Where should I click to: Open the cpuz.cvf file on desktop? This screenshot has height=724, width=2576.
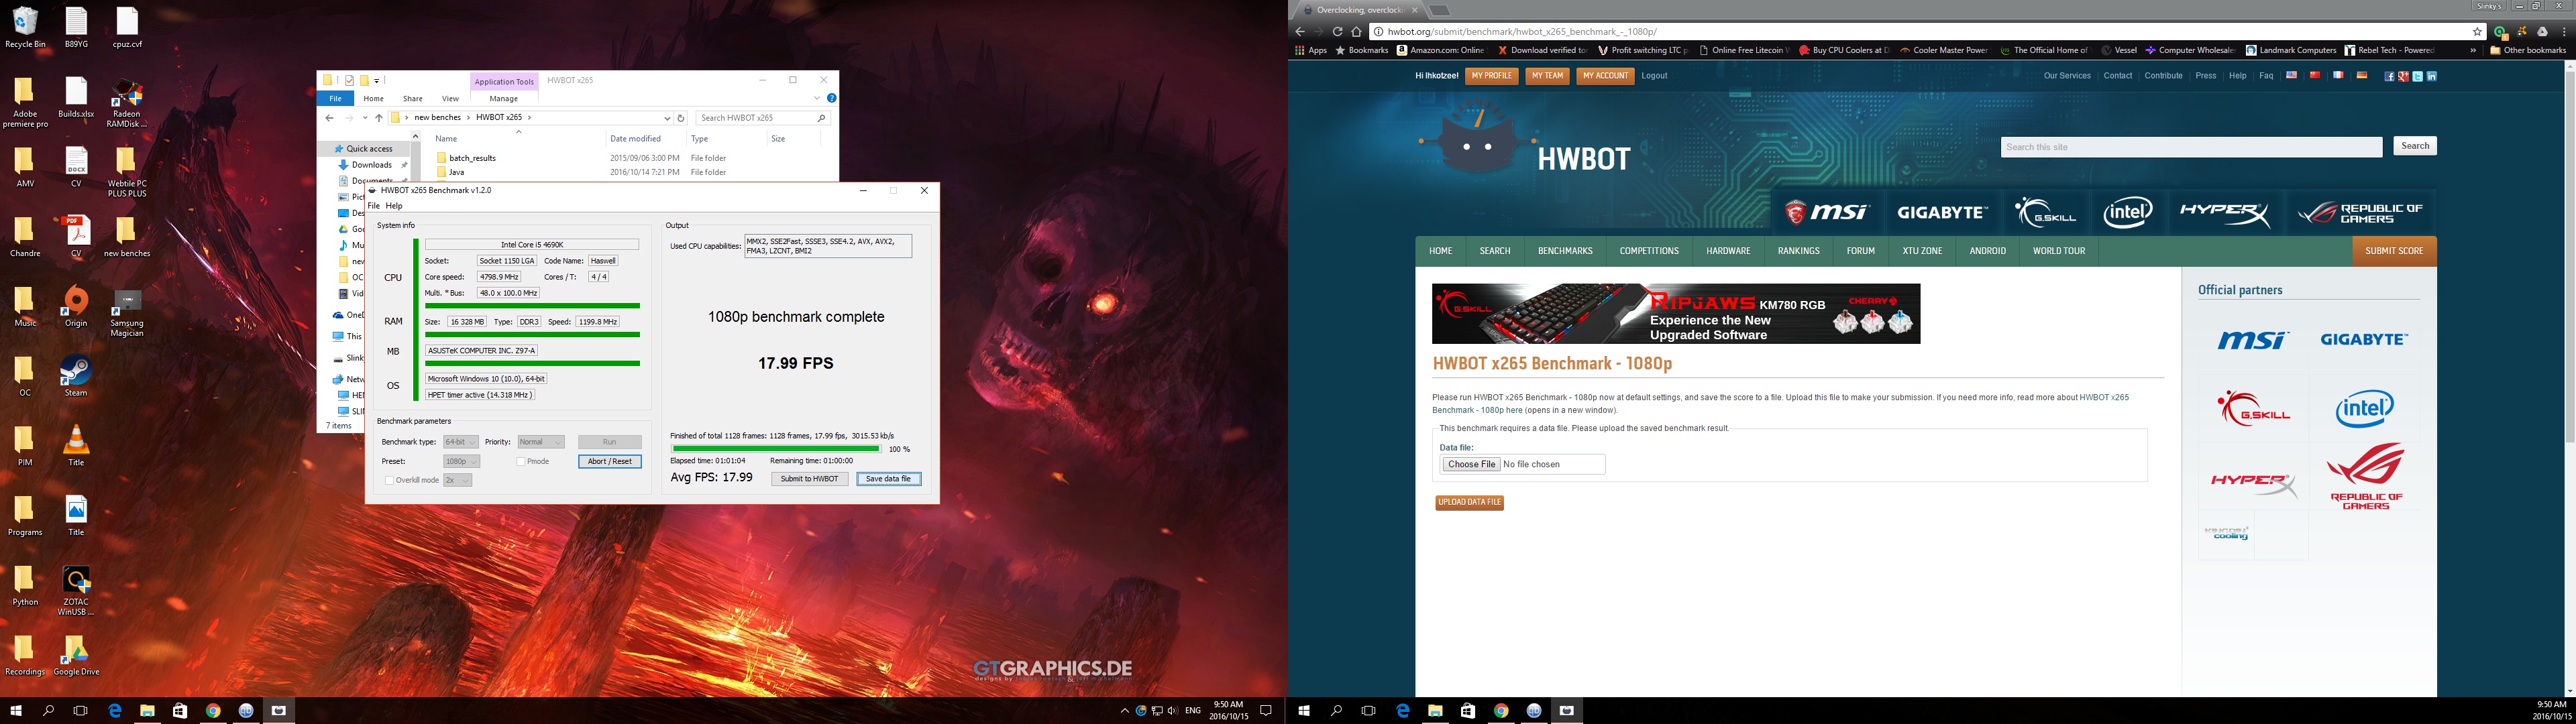pos(127,28)
